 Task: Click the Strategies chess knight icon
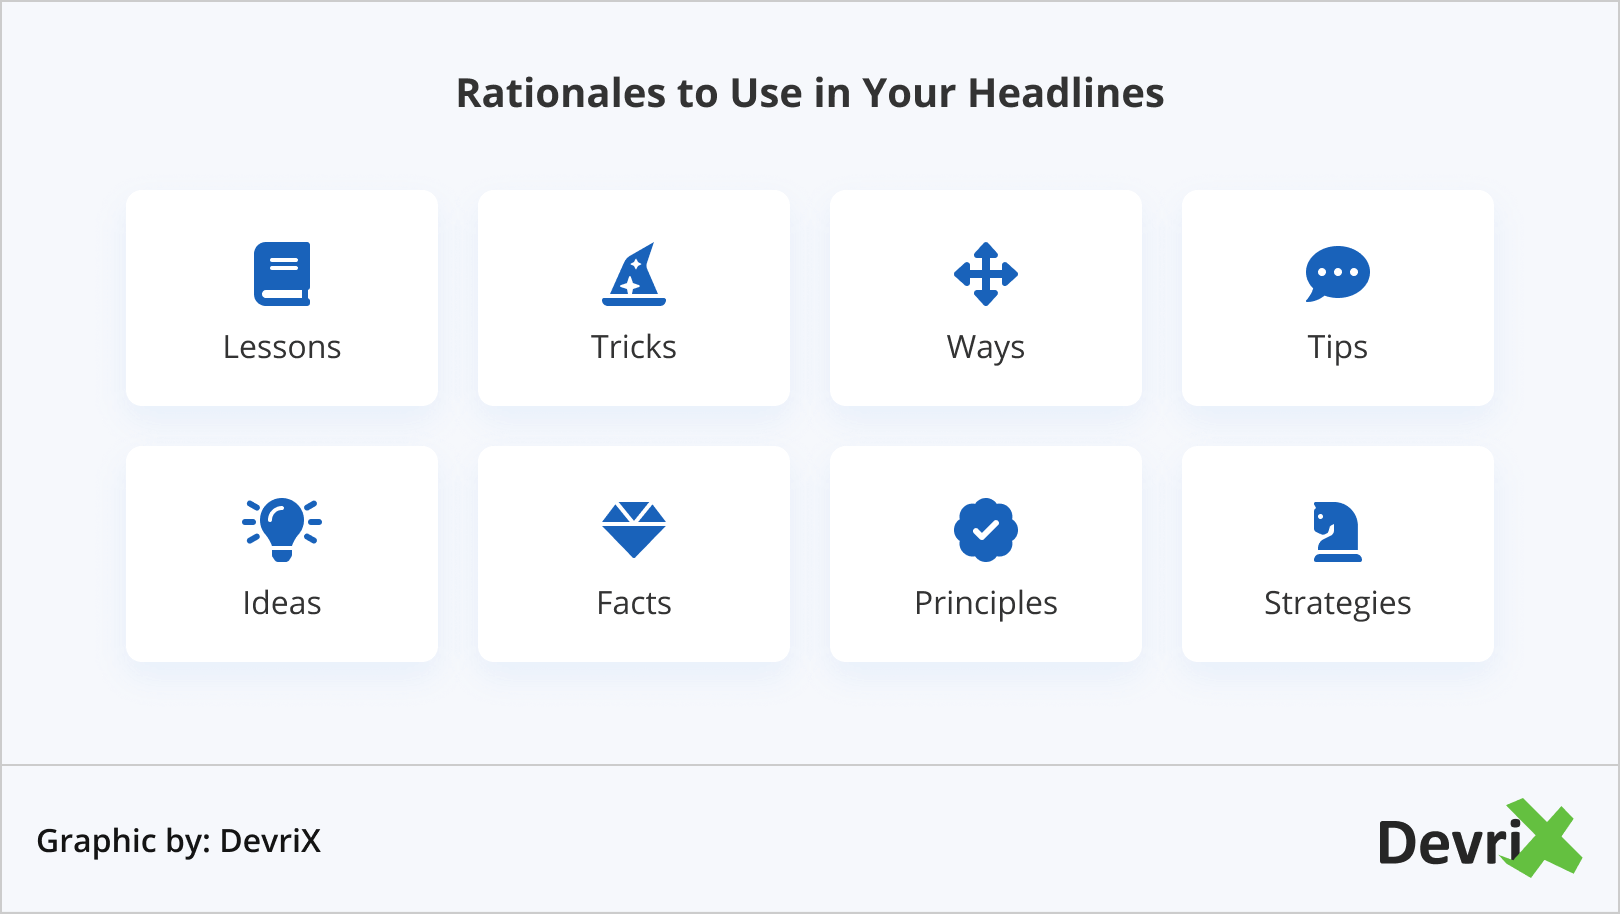(x=1337, y=530)
